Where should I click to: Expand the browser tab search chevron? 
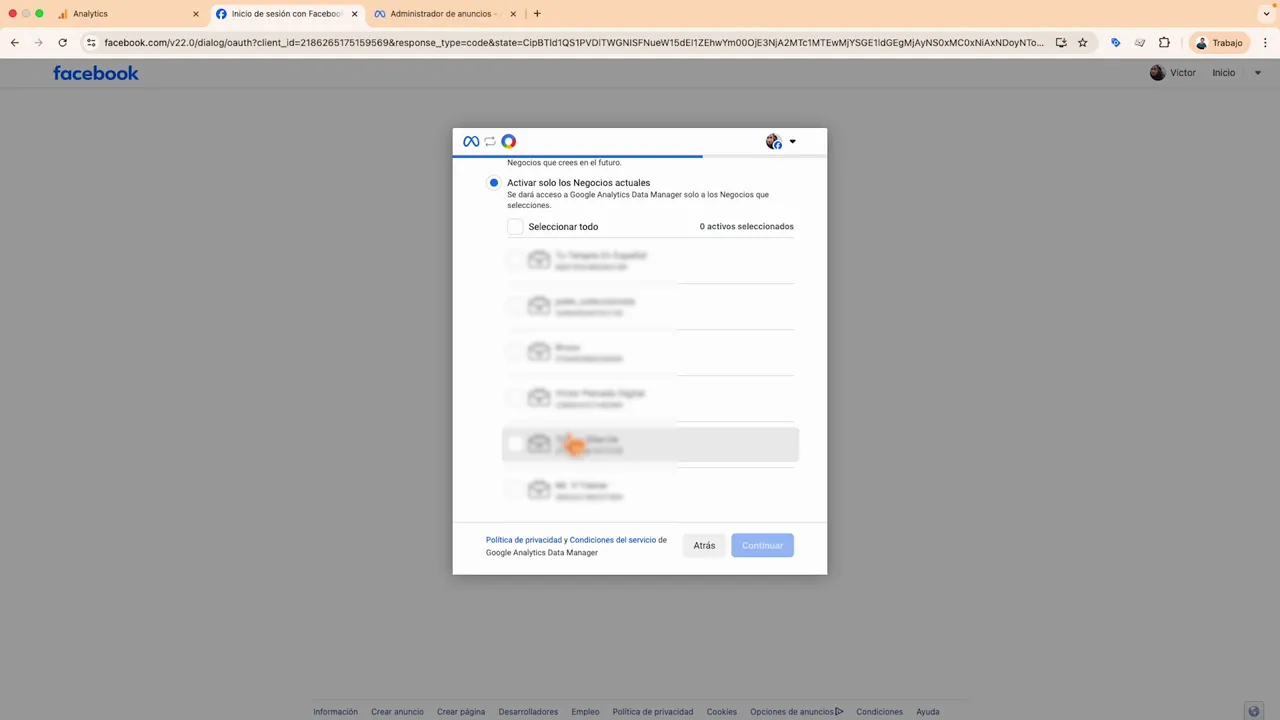1266,14
